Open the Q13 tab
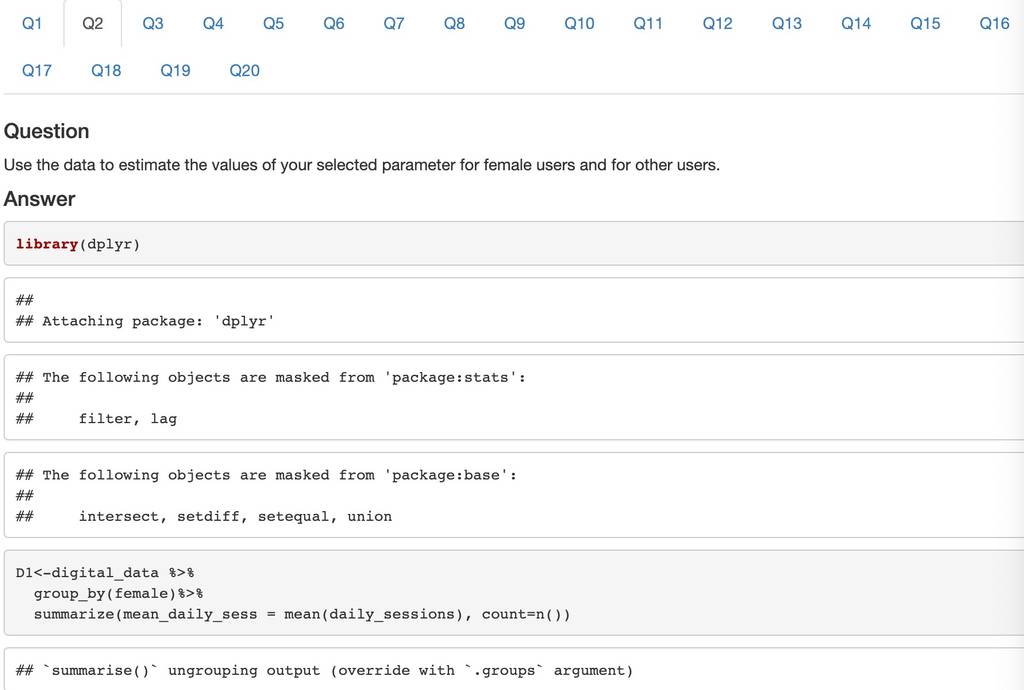 786,24
